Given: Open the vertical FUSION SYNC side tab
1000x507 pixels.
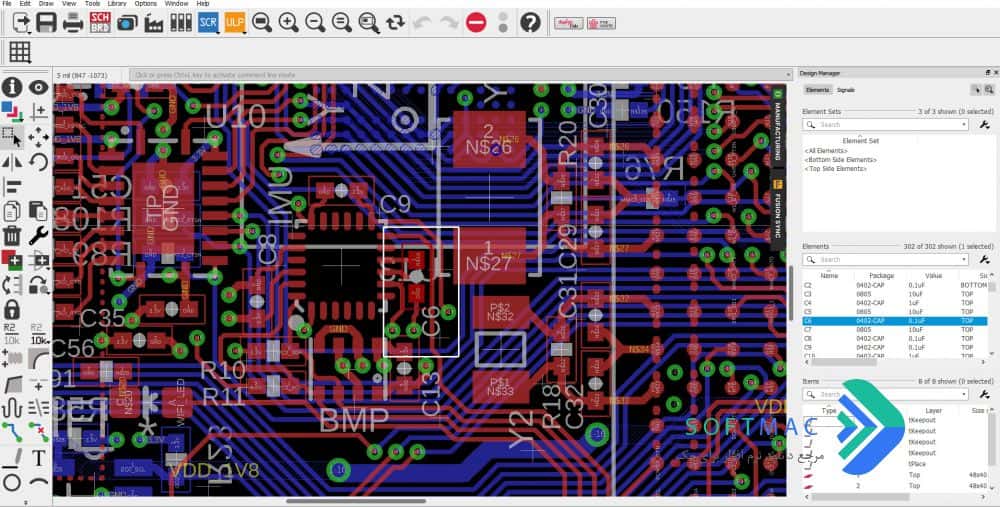Looking at the screenshot, I should 777,208.
